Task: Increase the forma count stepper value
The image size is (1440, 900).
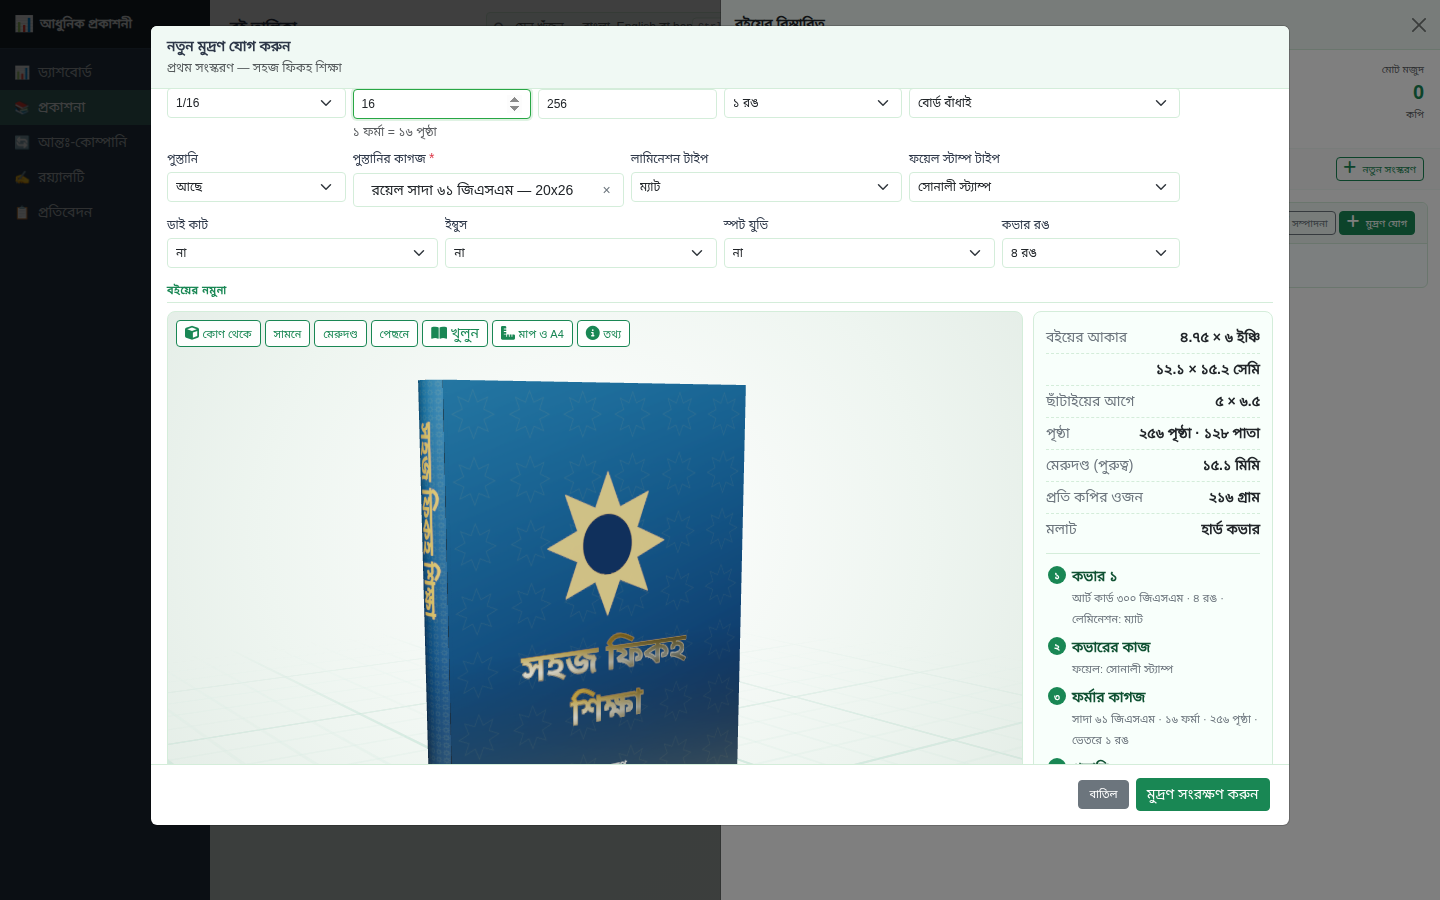Action: (514, 98)
